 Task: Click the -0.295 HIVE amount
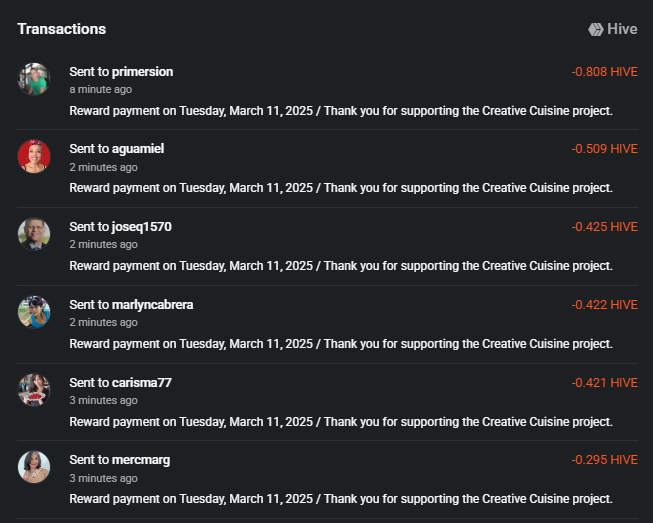click(604, 460)
